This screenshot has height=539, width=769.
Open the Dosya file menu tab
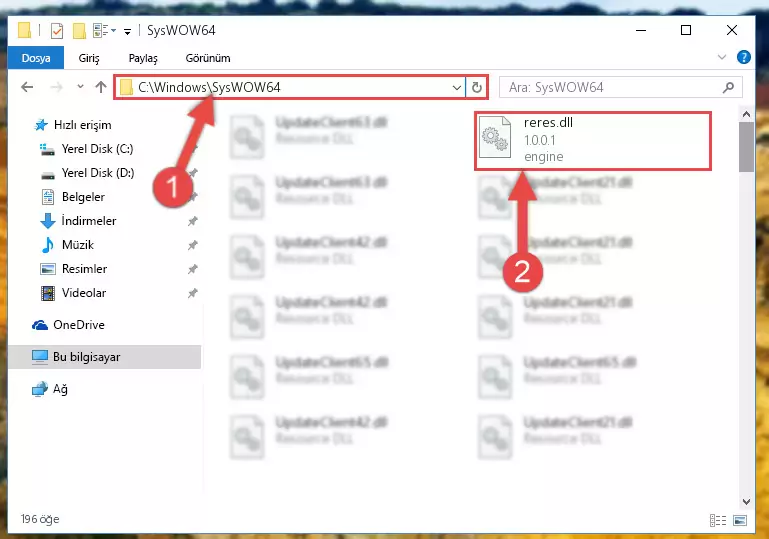tap(36, 58)
